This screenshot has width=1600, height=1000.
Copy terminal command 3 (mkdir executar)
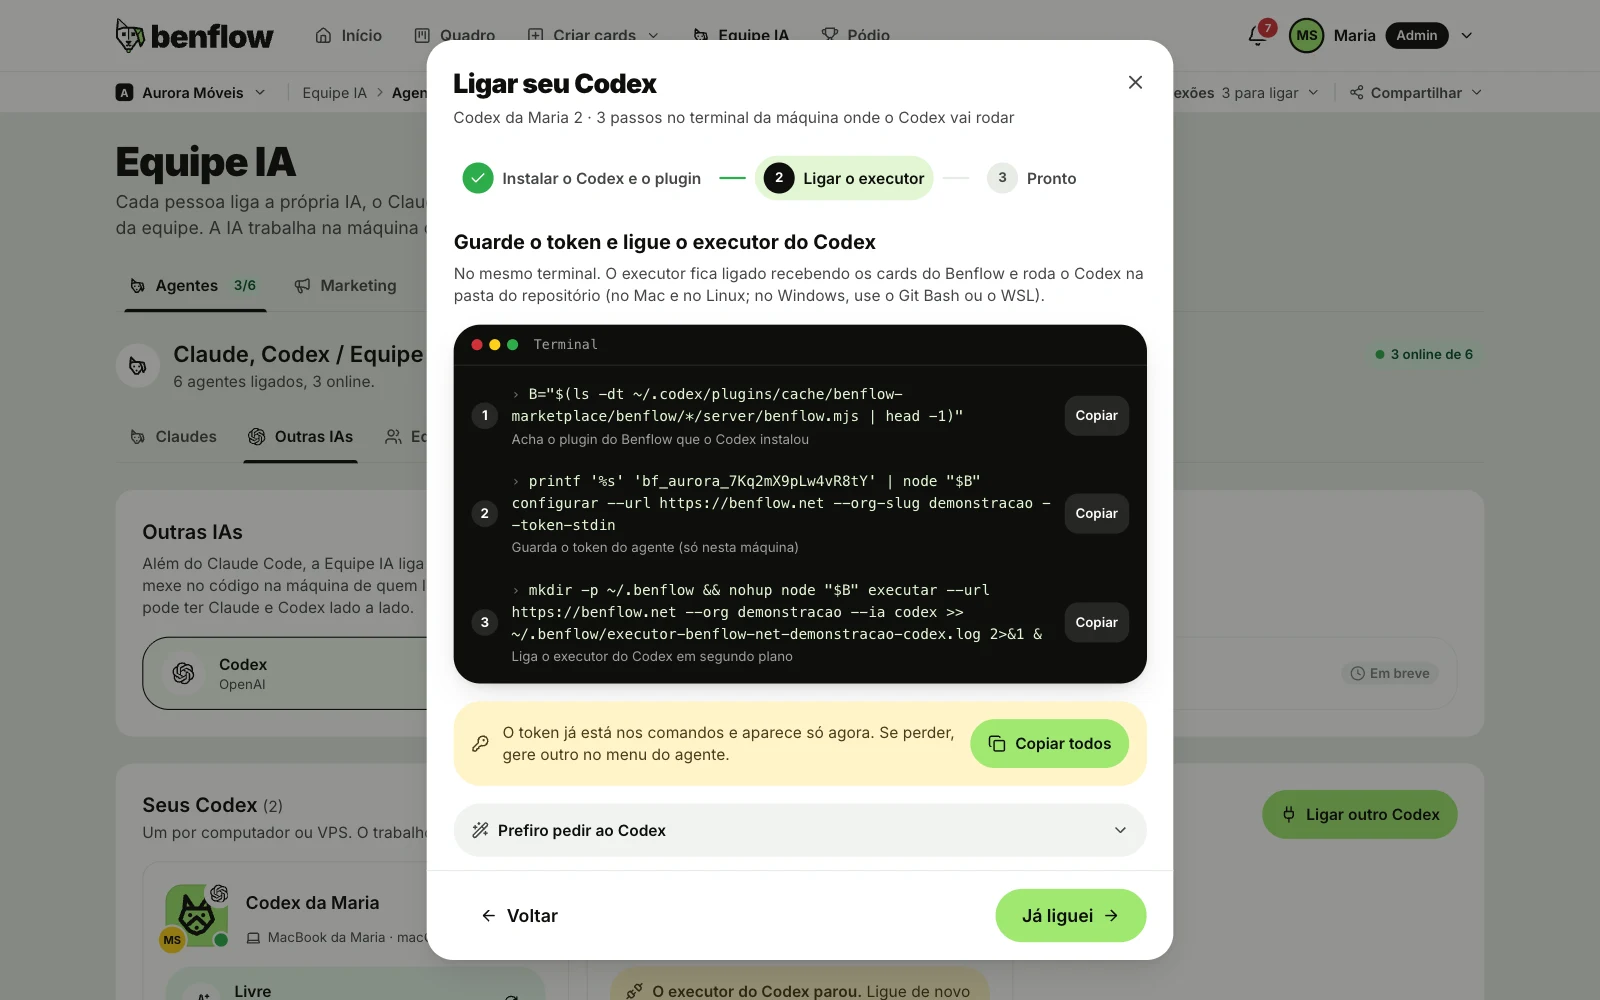pos(1096,623)
